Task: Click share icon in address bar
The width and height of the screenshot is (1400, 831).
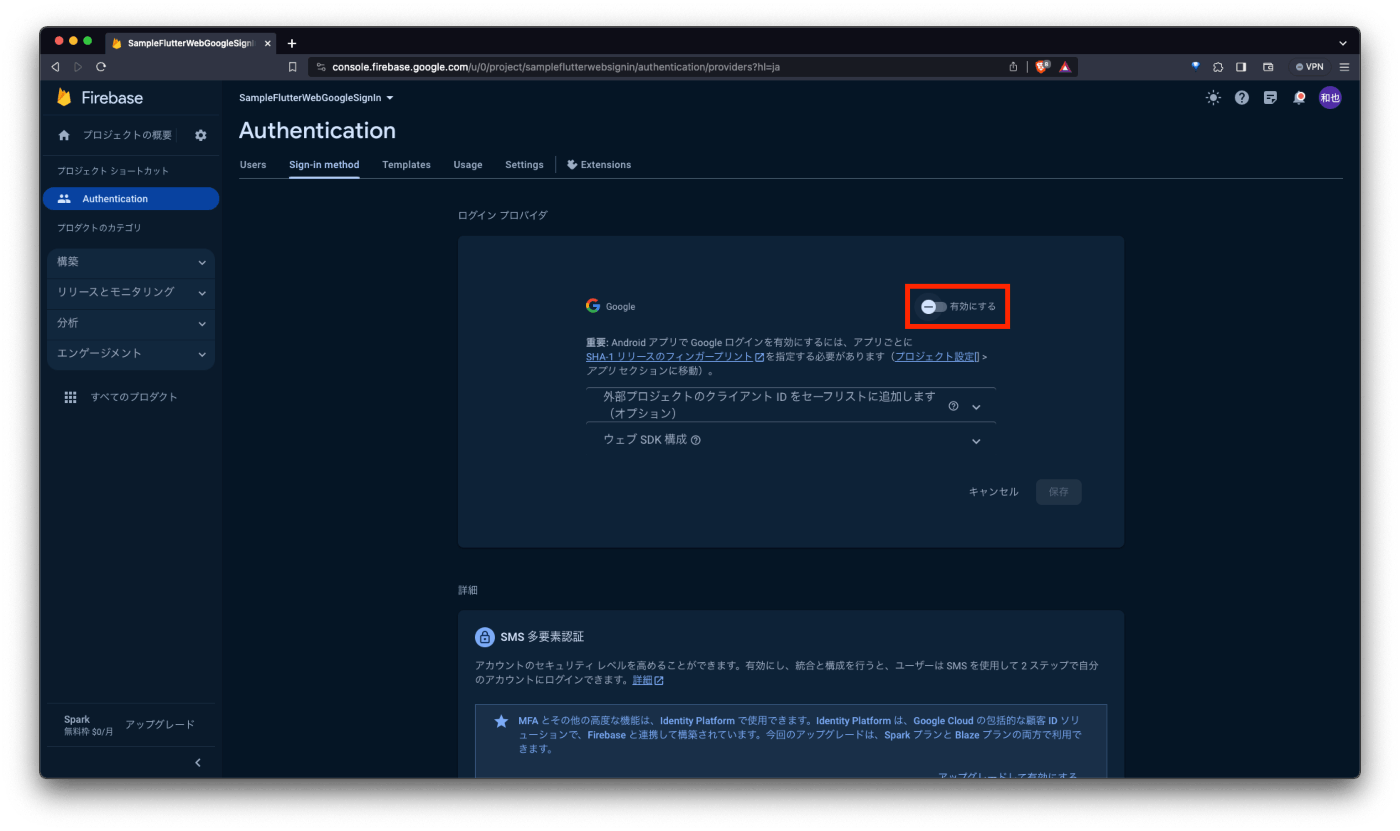Action: 1013,67
